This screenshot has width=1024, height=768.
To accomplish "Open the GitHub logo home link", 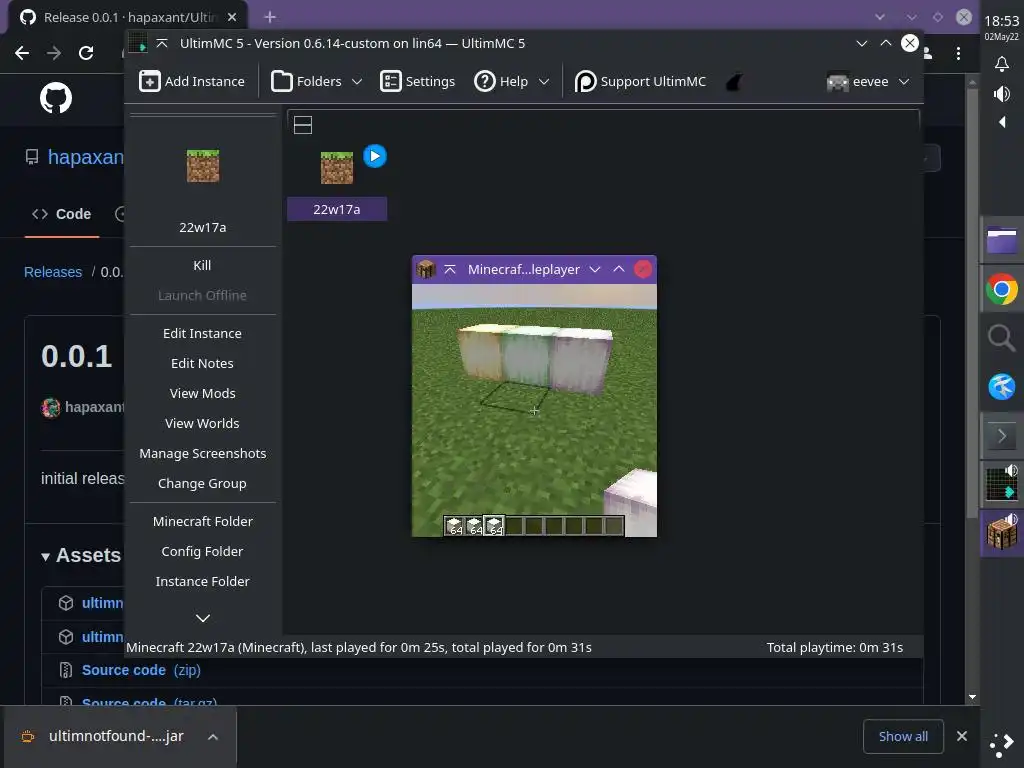I will point(56,99).
